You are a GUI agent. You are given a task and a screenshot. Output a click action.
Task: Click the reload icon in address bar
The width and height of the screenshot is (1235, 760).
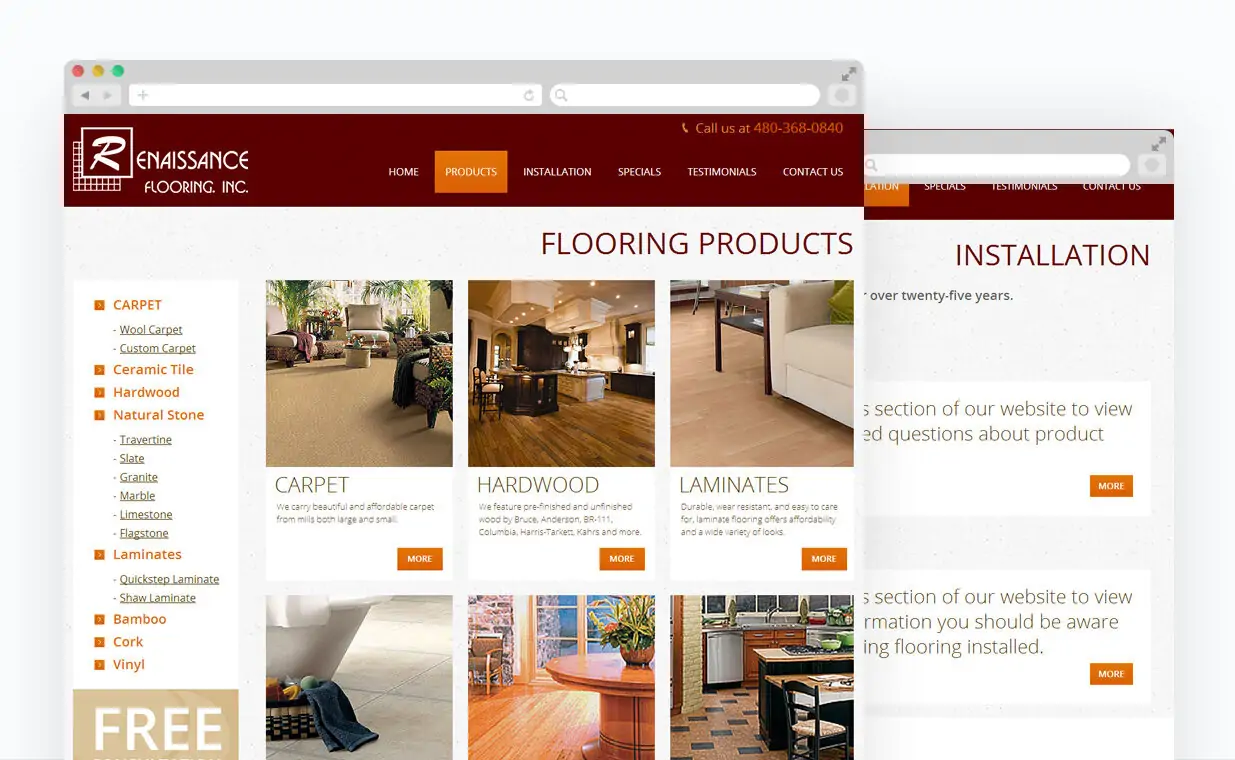[x=529, y=95]
